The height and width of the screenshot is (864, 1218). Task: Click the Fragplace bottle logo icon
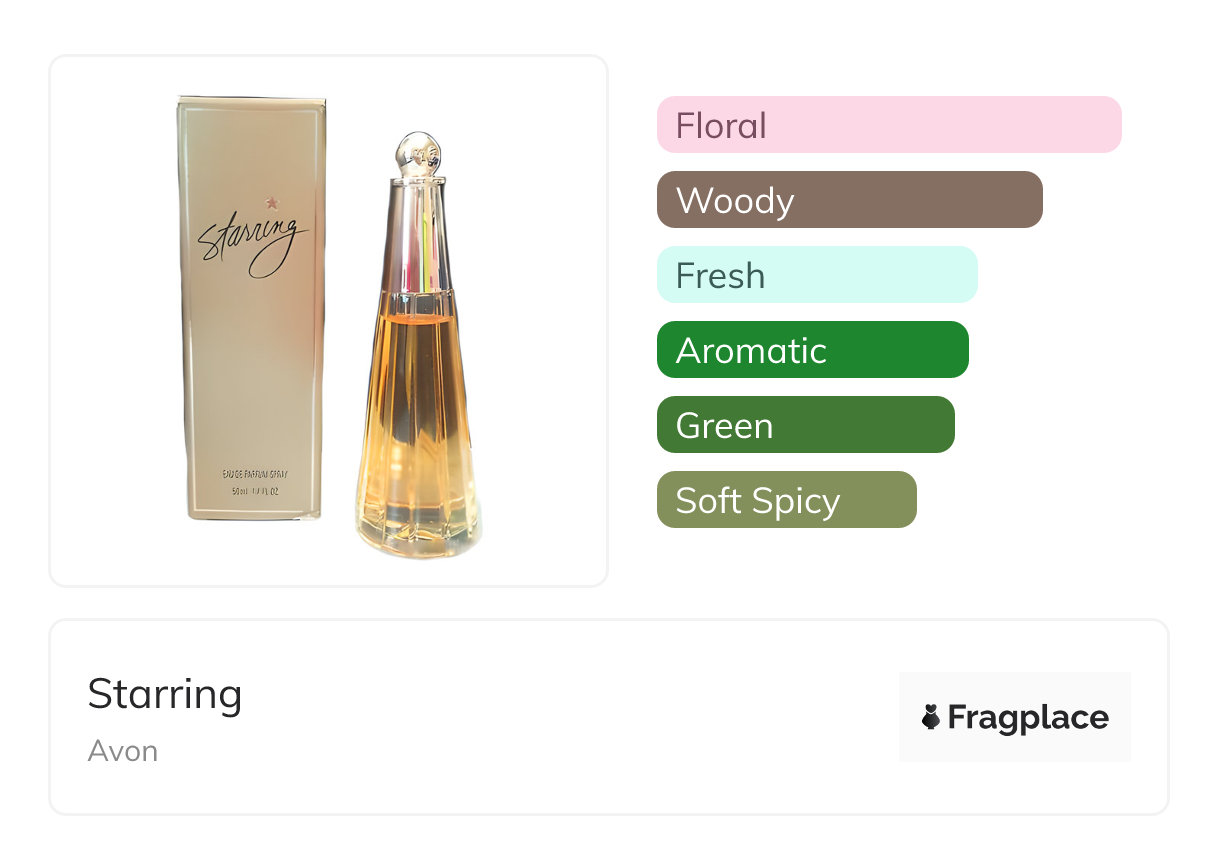[x=931, y=717]
